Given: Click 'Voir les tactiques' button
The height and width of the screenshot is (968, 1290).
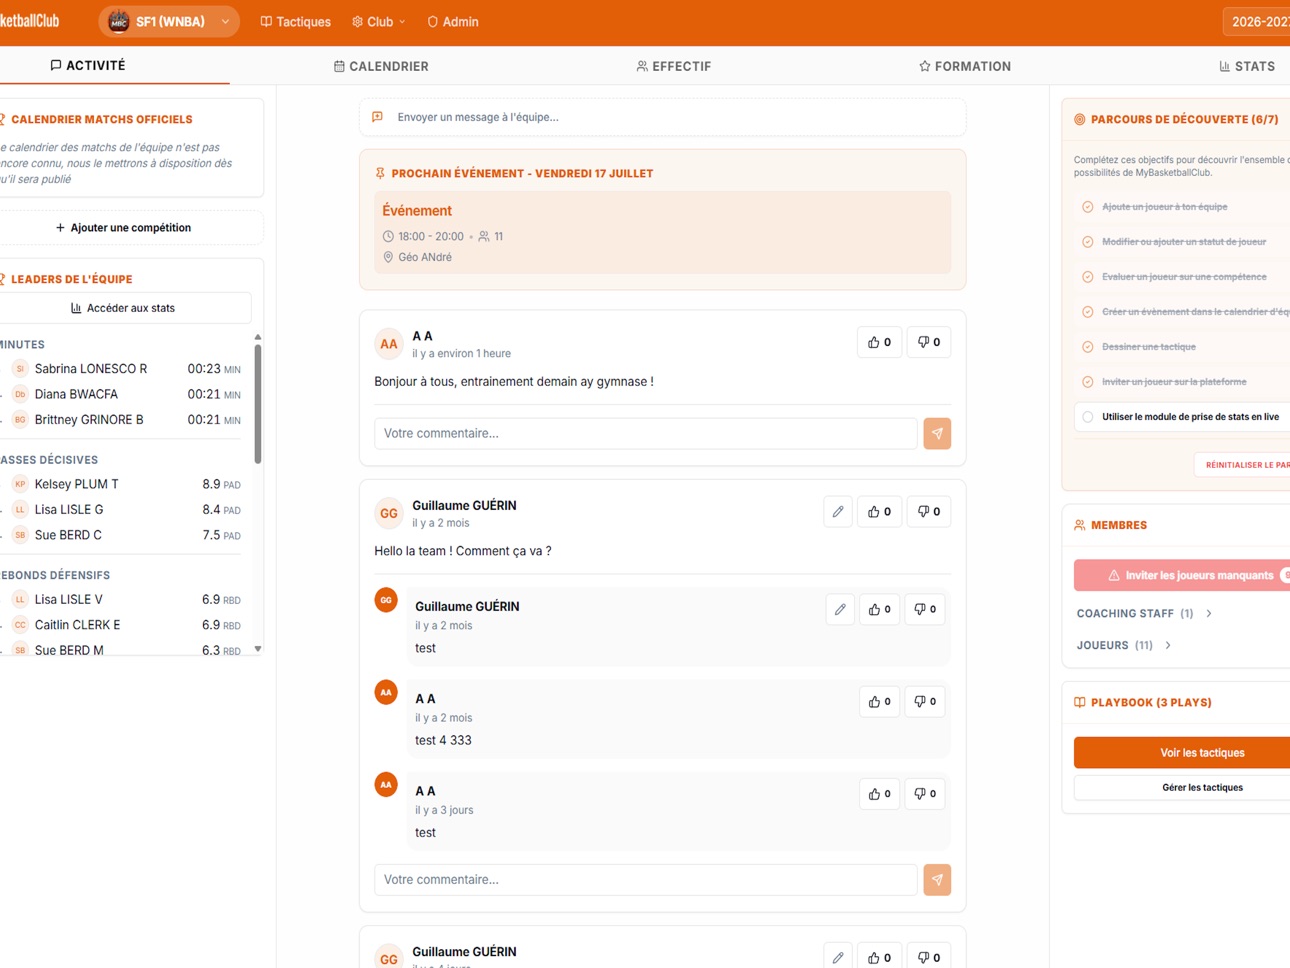Looking at the screenshot, I should (1182, 753).
